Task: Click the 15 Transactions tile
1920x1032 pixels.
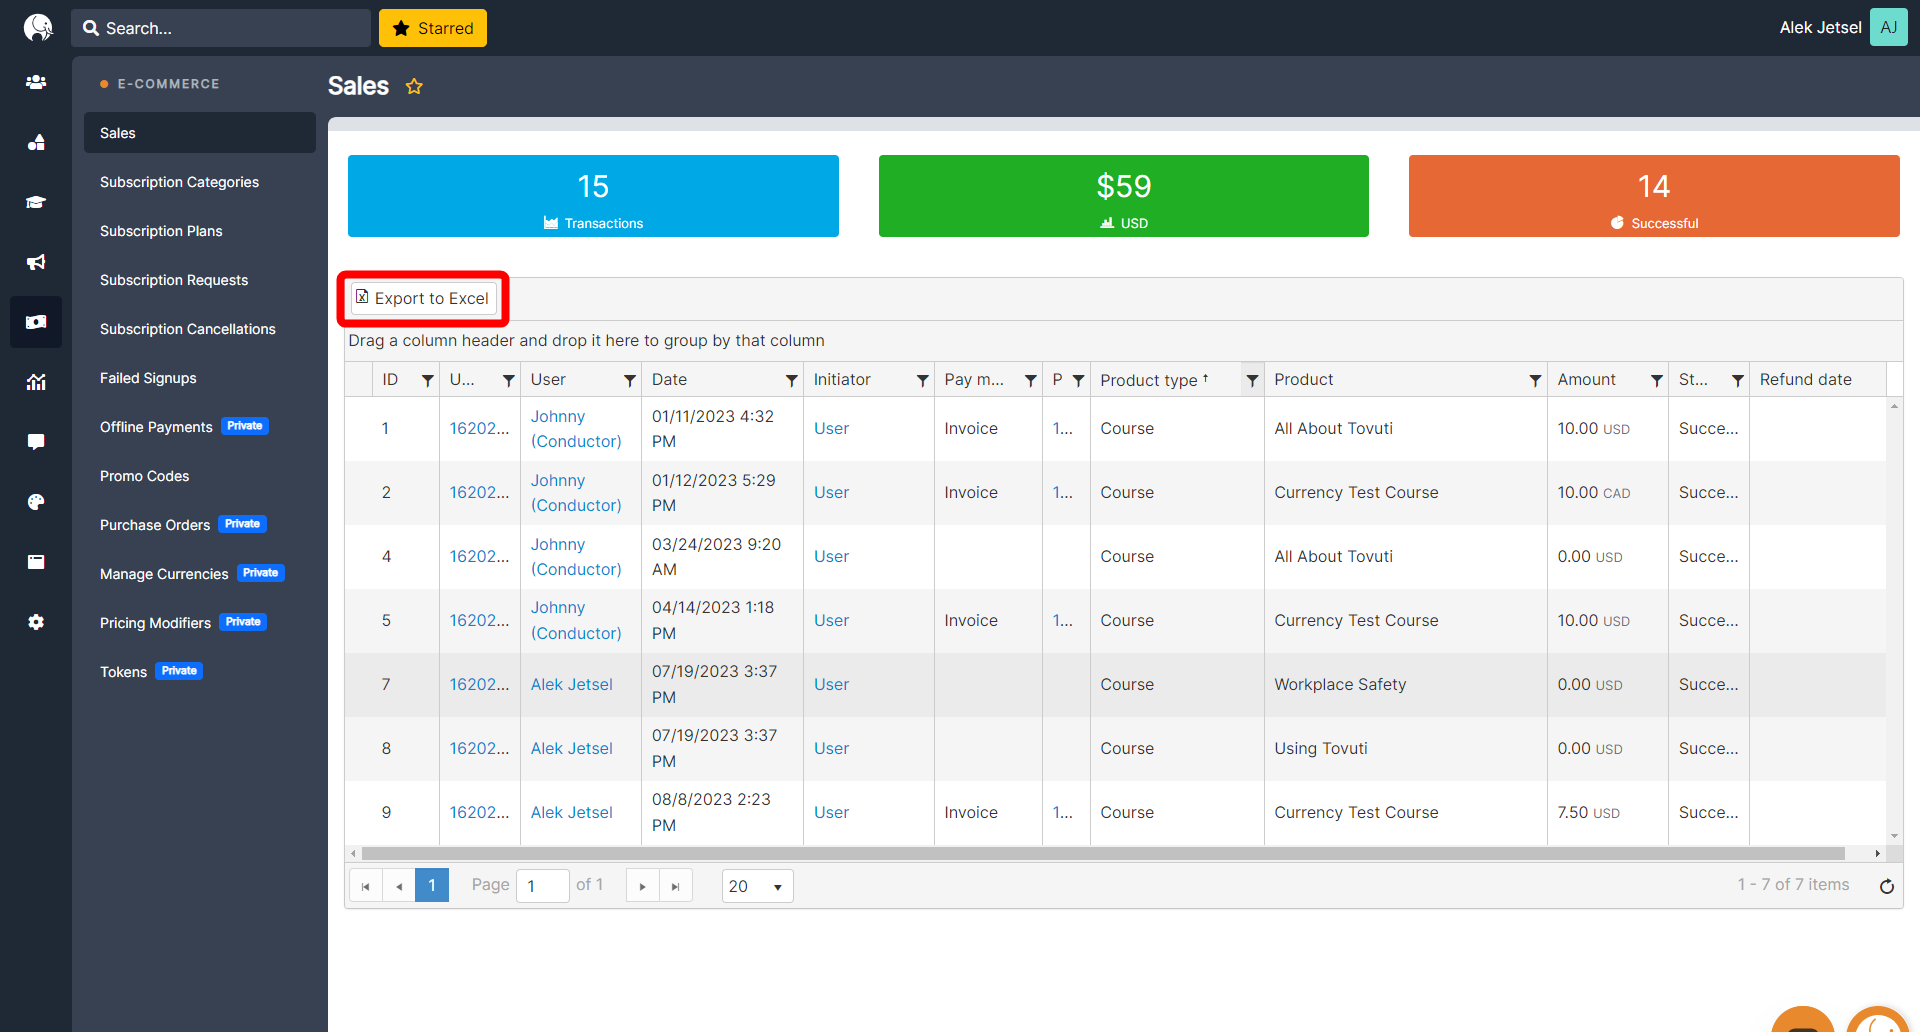Action: [593, 196]
